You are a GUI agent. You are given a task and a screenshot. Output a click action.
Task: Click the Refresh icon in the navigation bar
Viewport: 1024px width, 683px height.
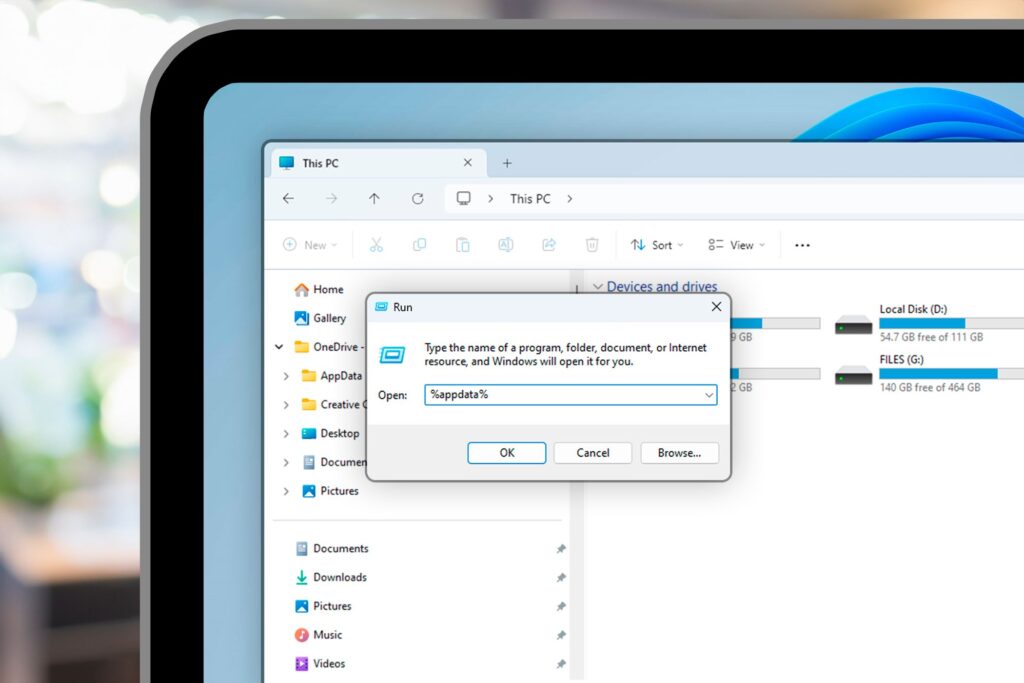coord(418,198)
